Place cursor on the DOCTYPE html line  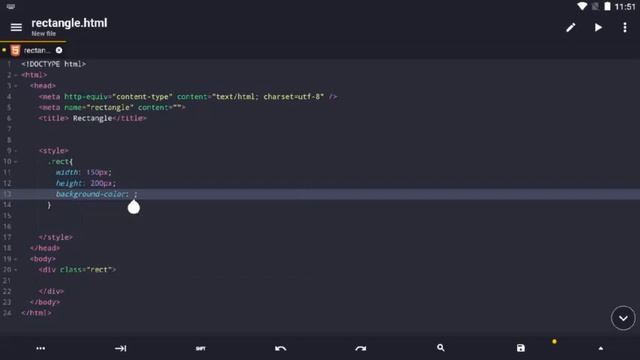pyautogui.click(x=53, y=64)
